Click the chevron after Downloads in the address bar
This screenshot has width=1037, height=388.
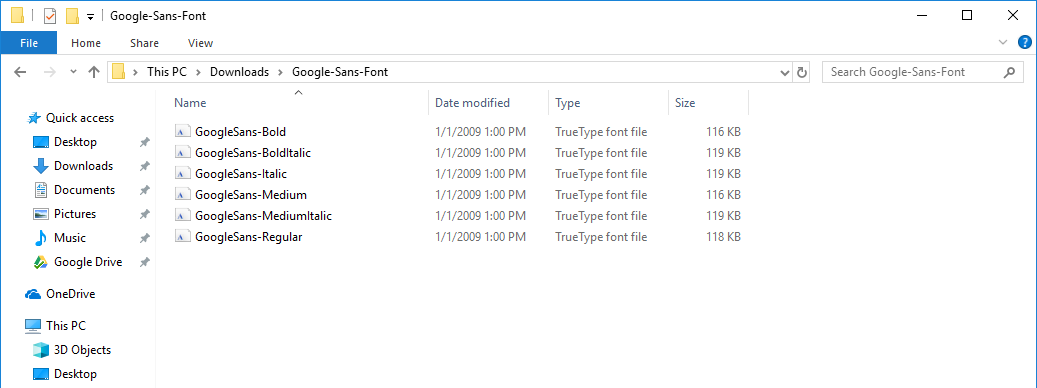[x=280, y=72]
